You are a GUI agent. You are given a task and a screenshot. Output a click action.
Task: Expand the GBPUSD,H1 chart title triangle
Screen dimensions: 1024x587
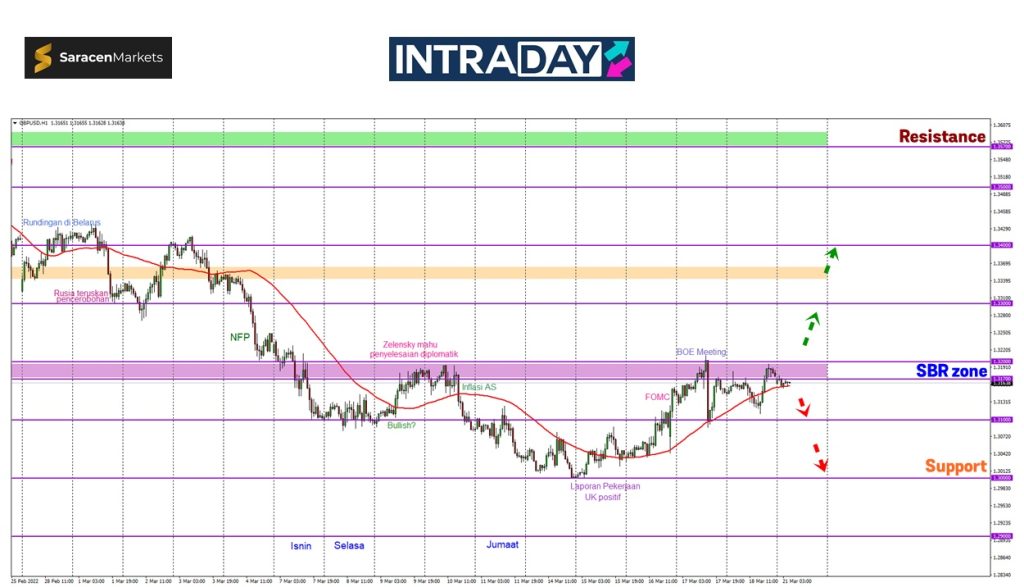pyautogui.click(x=15, y=123)
